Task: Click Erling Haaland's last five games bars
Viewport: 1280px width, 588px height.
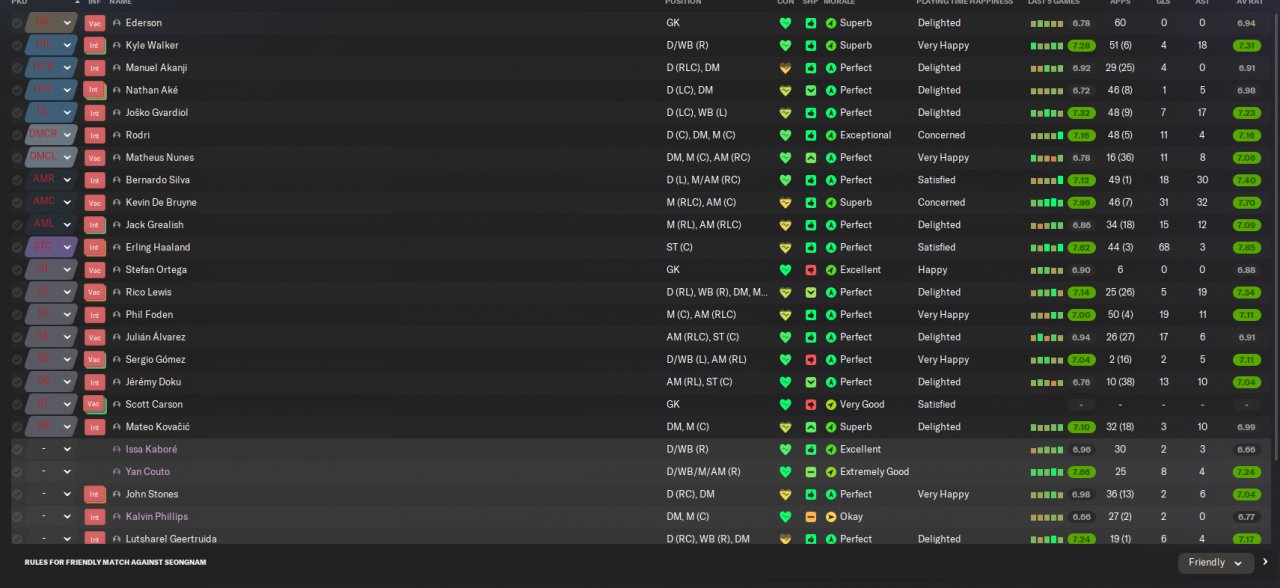Action: [x=1047, y=247]
